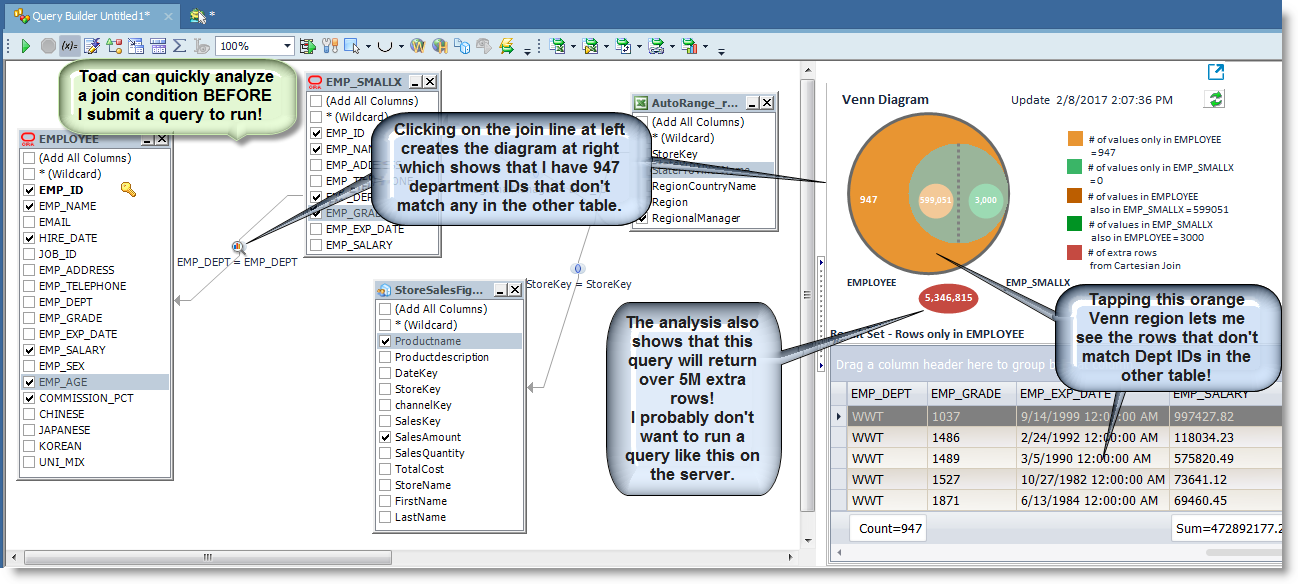Sort by EMP_GRADE column header
This screenshot has width=1298, height=584.
pos(972,393)
